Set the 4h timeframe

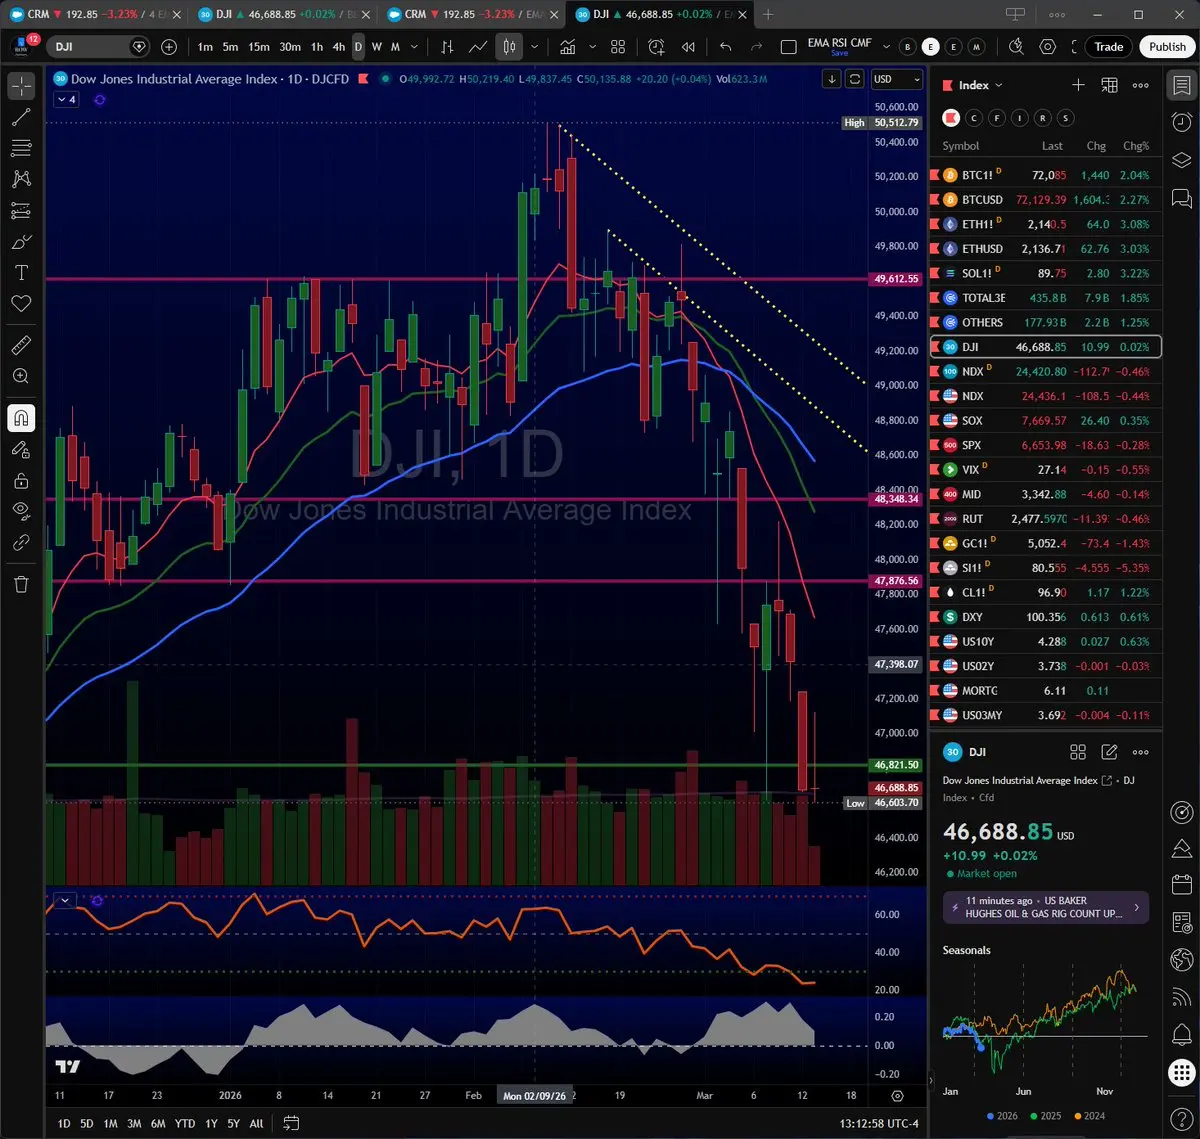(x=338, y=47)
